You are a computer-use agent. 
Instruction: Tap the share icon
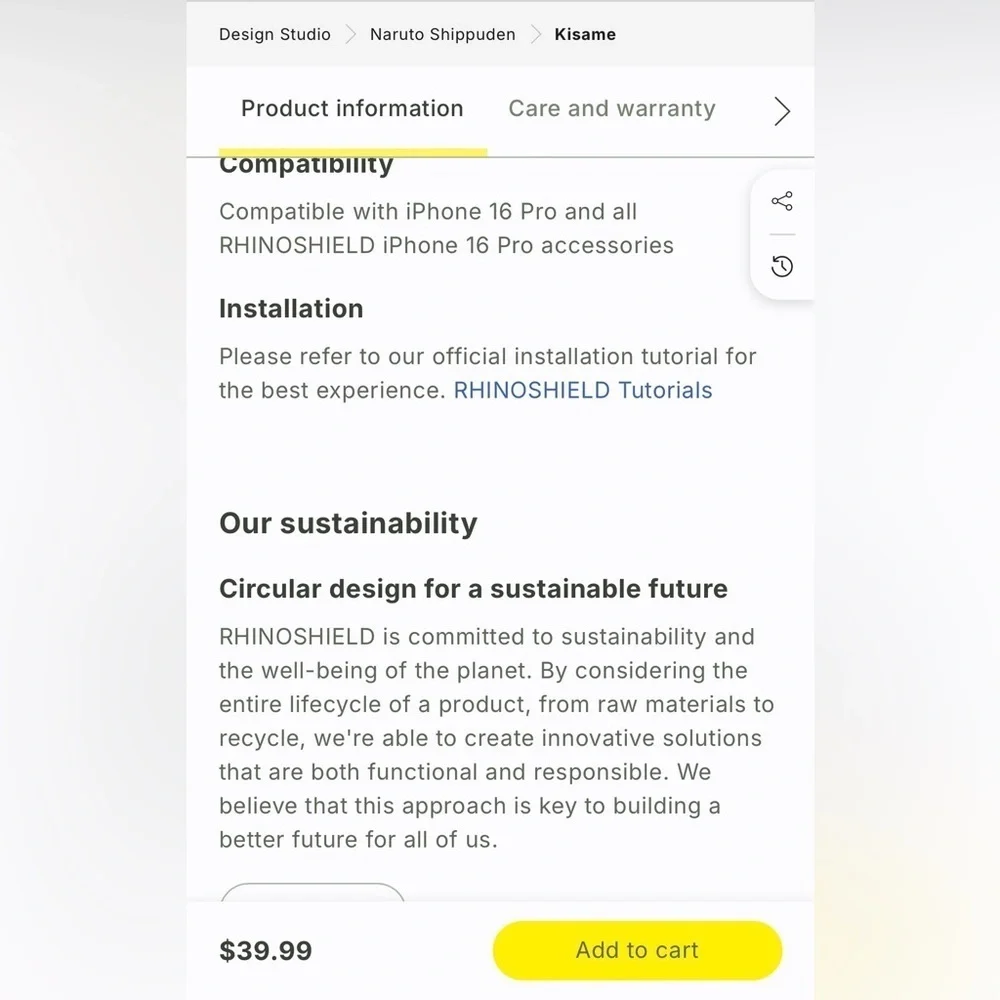[782, 202]
